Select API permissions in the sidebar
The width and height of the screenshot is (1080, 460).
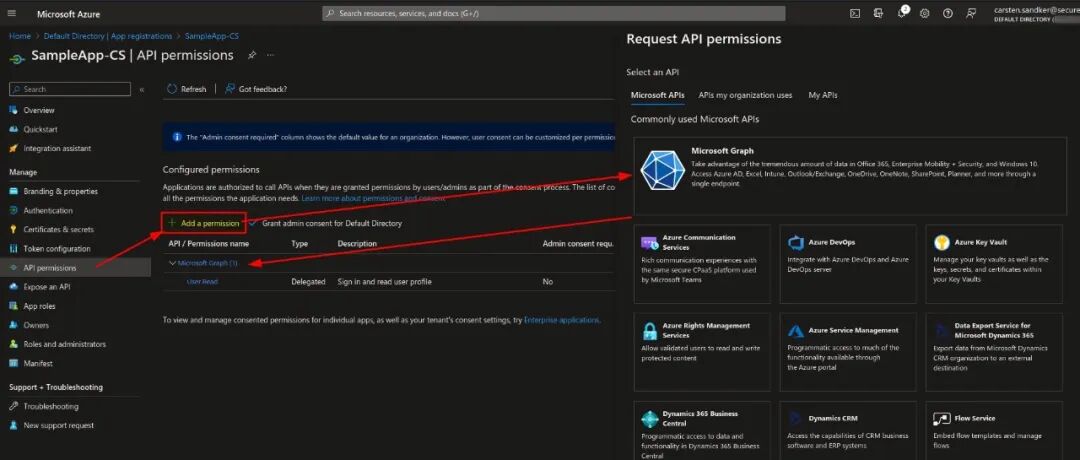[x=76, y=268]
